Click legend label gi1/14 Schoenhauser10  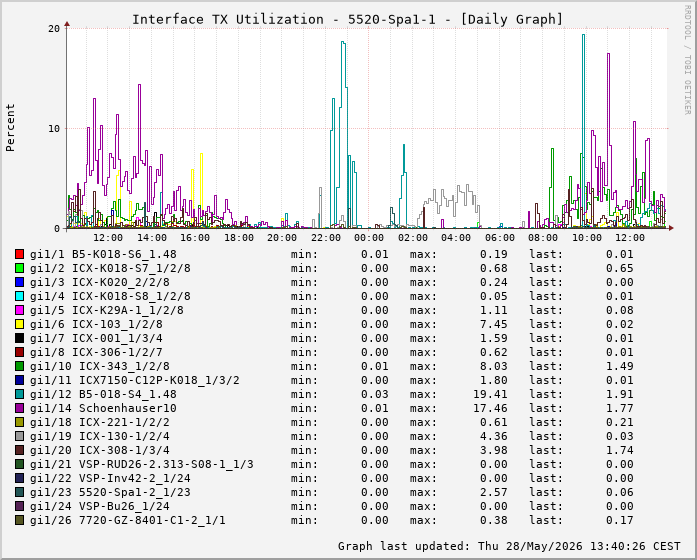coord(103,408)
